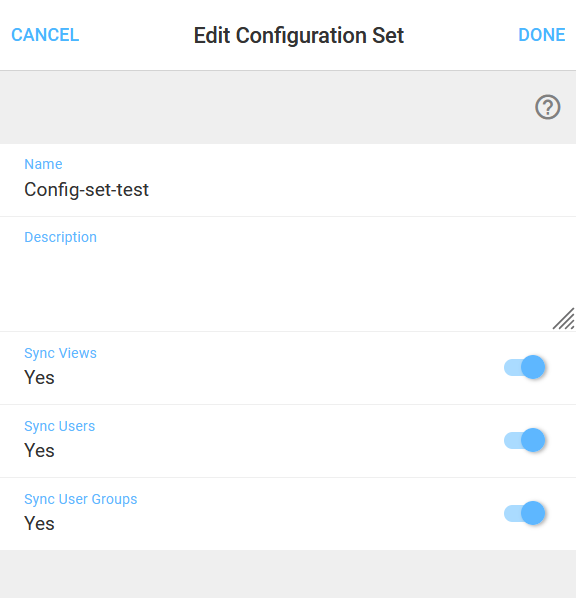This screenshot has height=598, width=576.
Task: Click the Yes value under Sync User Groups
Action: point(39,523)
